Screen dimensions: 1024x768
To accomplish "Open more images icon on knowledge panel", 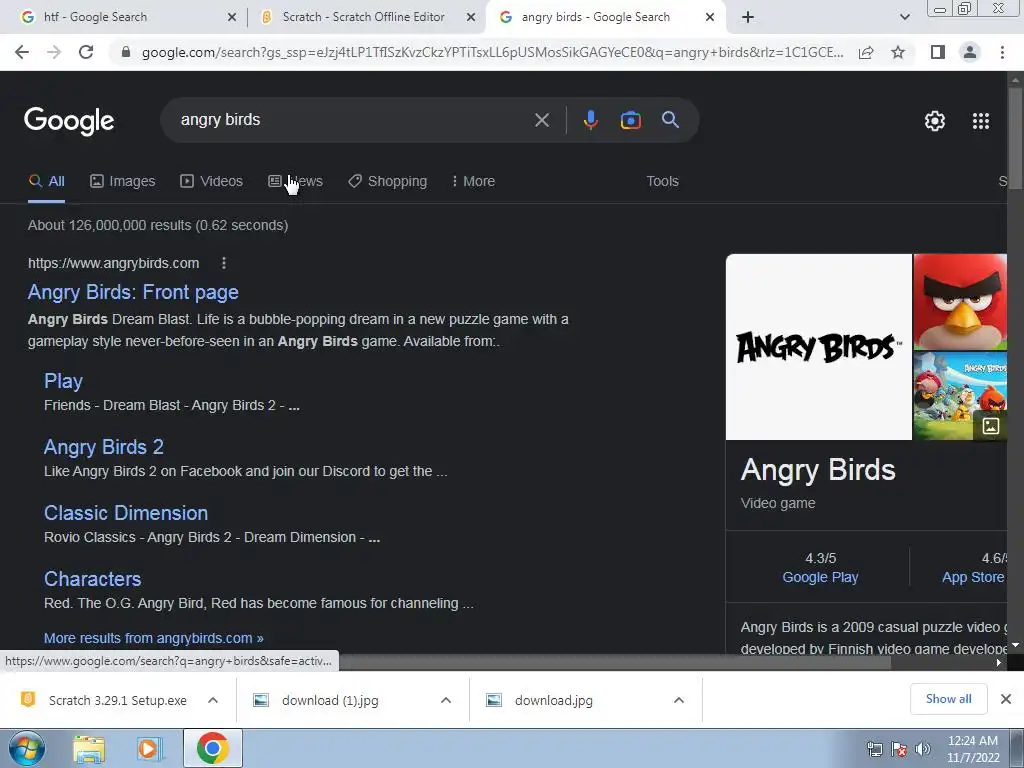I will (991, 426).
